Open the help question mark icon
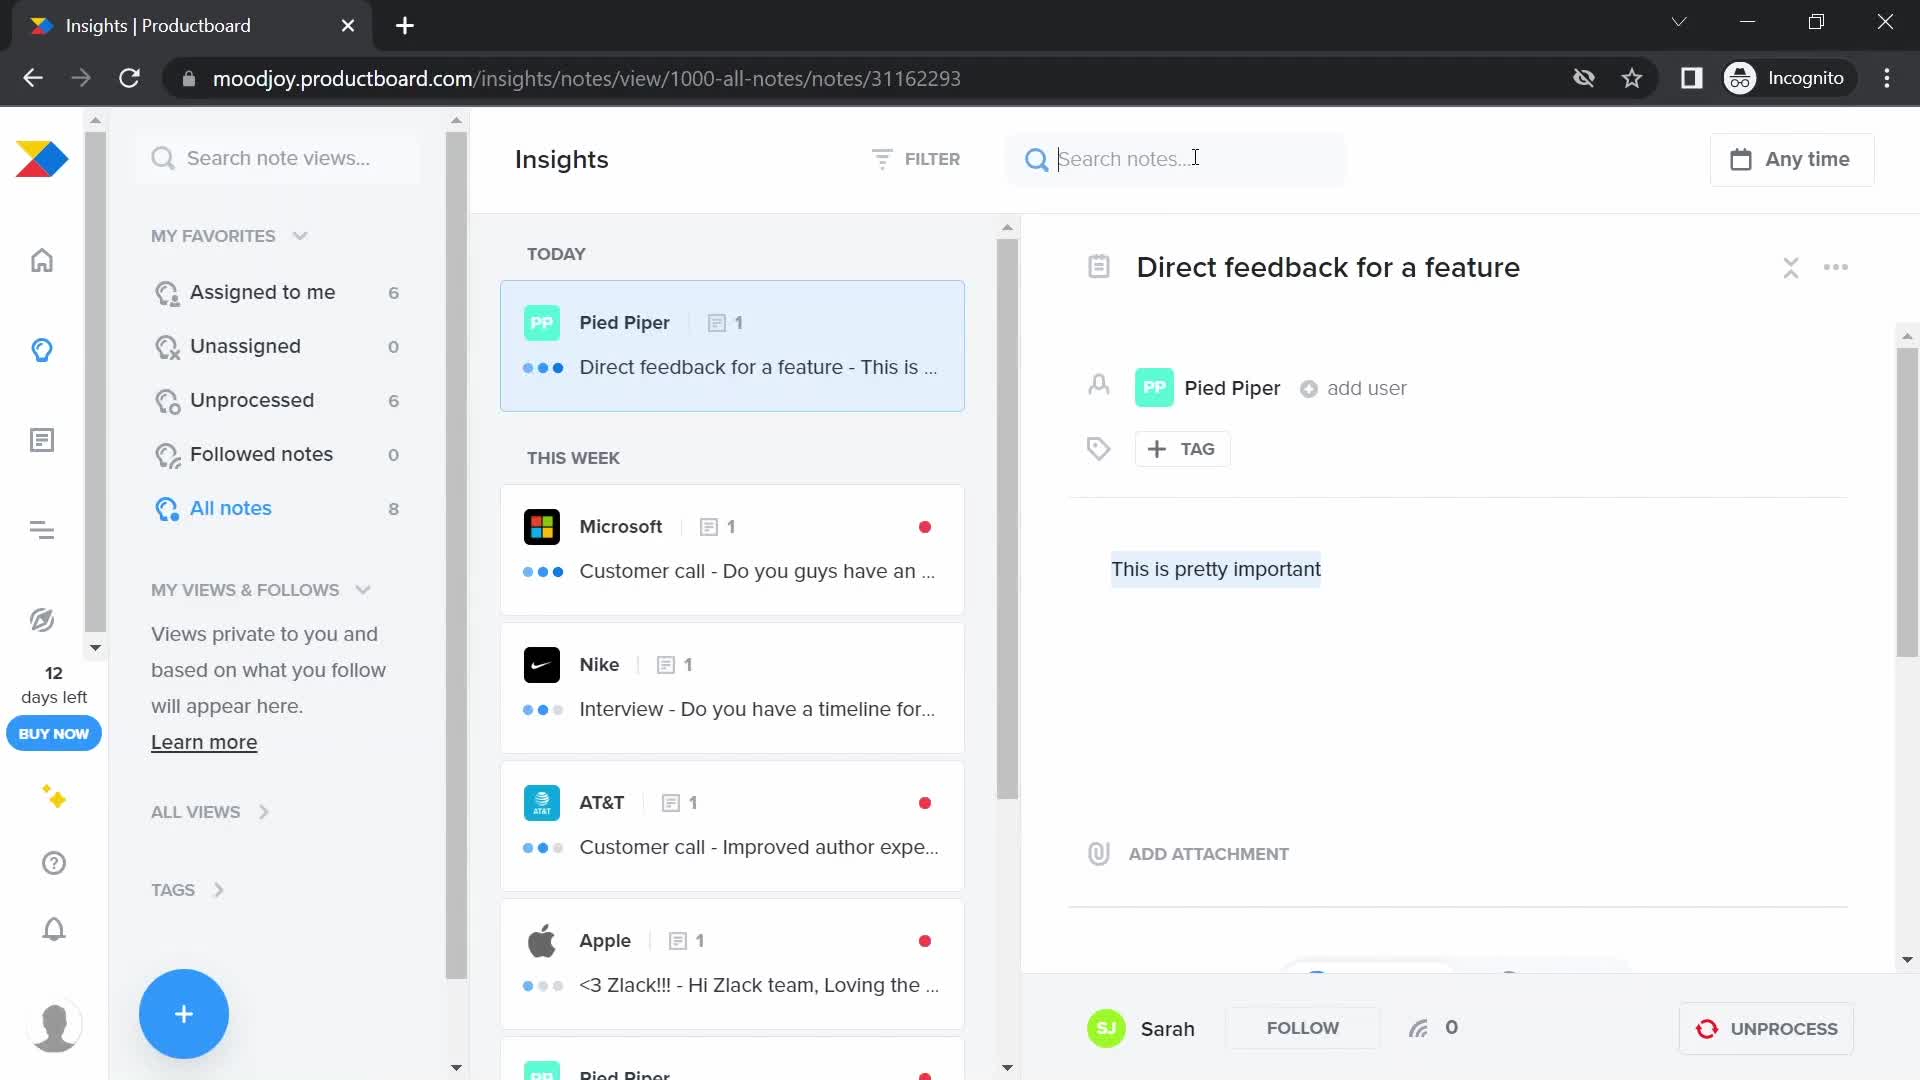The height and width of the screenshot is (1080, 1920). click(x=54, y=863)
